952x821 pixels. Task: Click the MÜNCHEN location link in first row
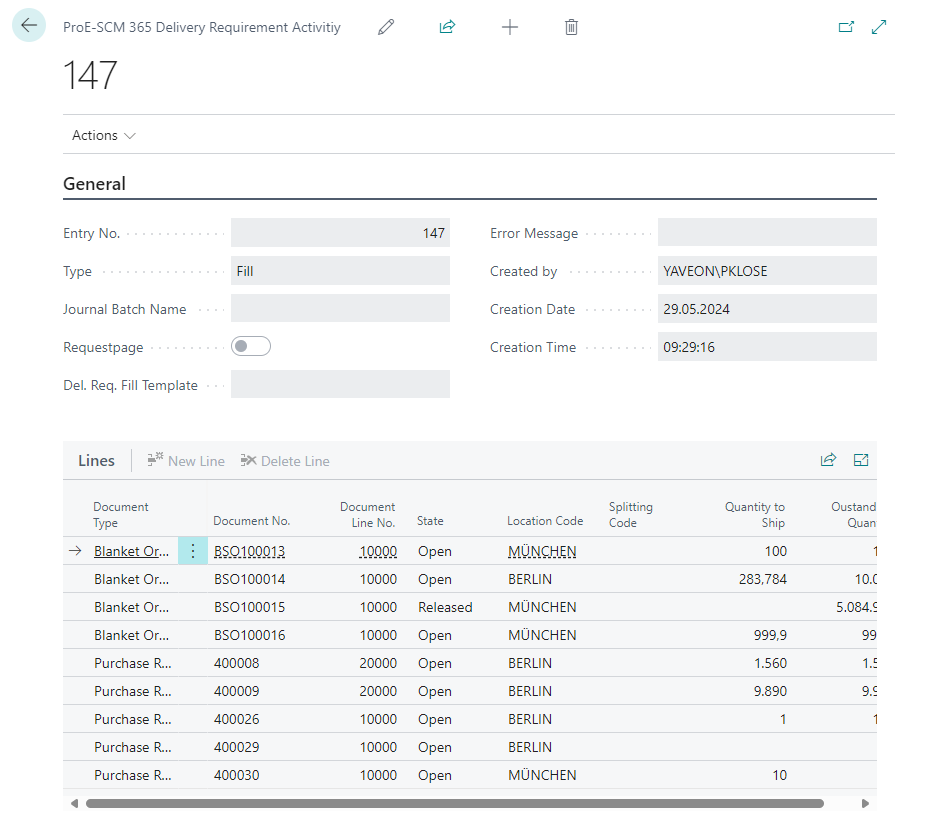pos(542,551)
